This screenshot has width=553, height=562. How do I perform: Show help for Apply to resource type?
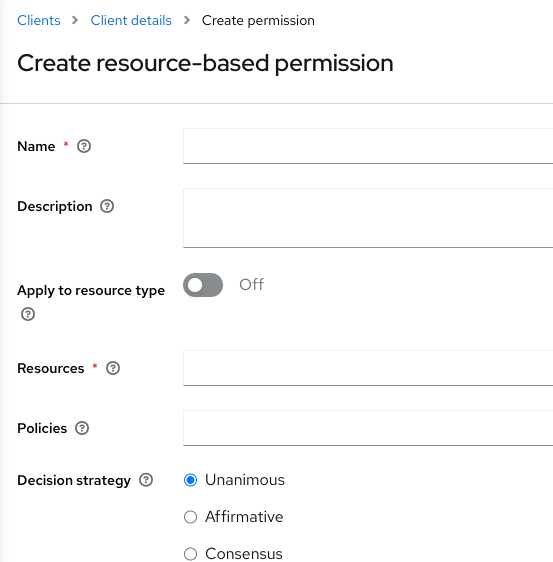click(x=28, y=314)
